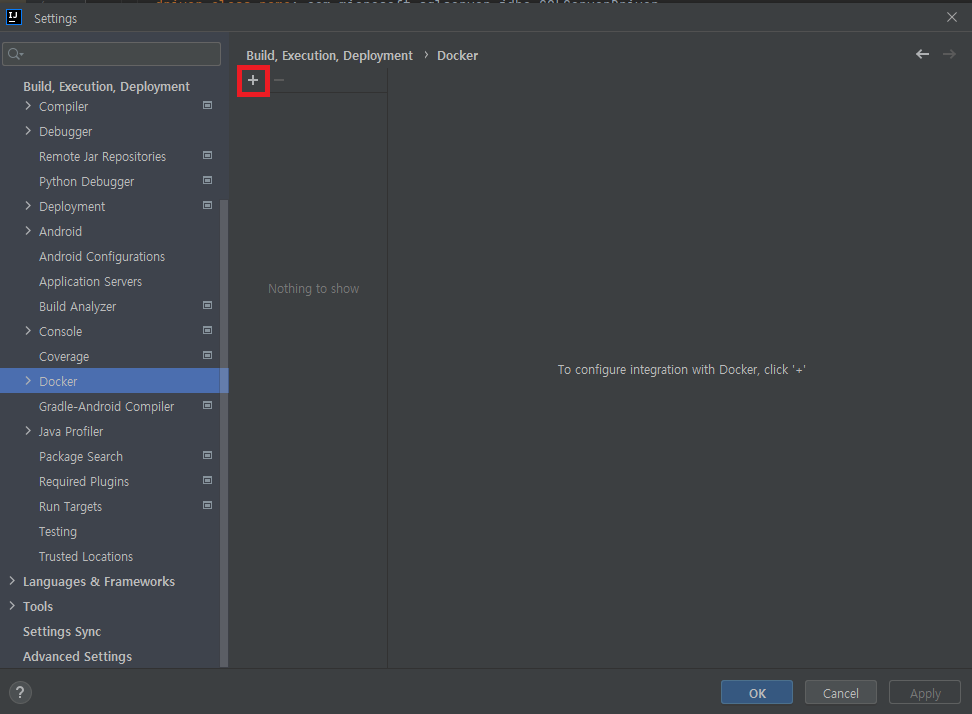Click project-level icon beside Python Debugger
The image size is (972, 714).
208,180
